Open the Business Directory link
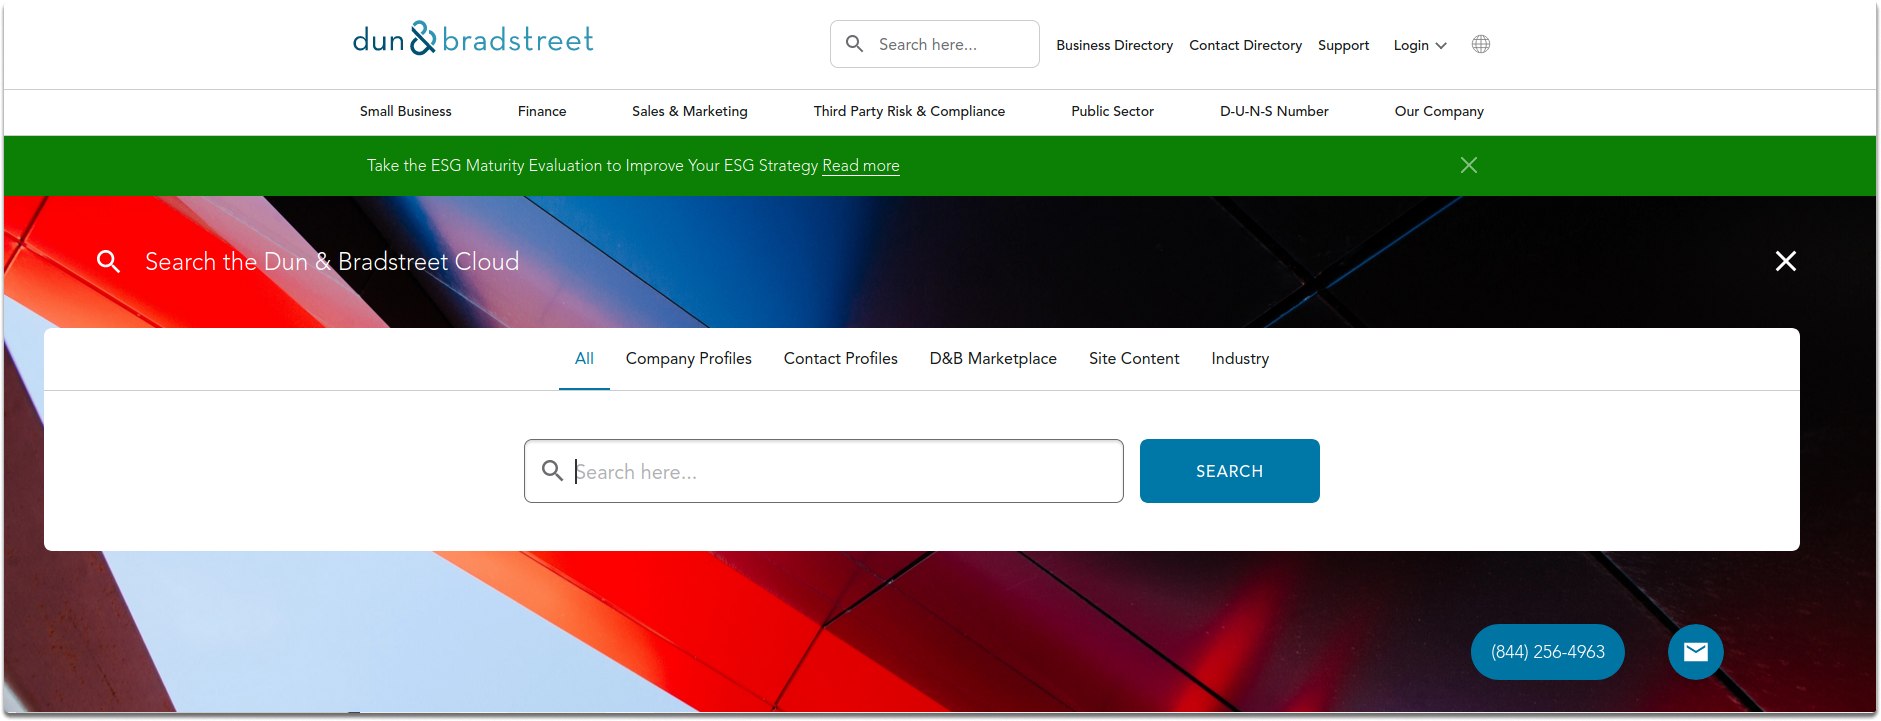This screenshot has width=1881, height=721. (x=1115, y=45)
